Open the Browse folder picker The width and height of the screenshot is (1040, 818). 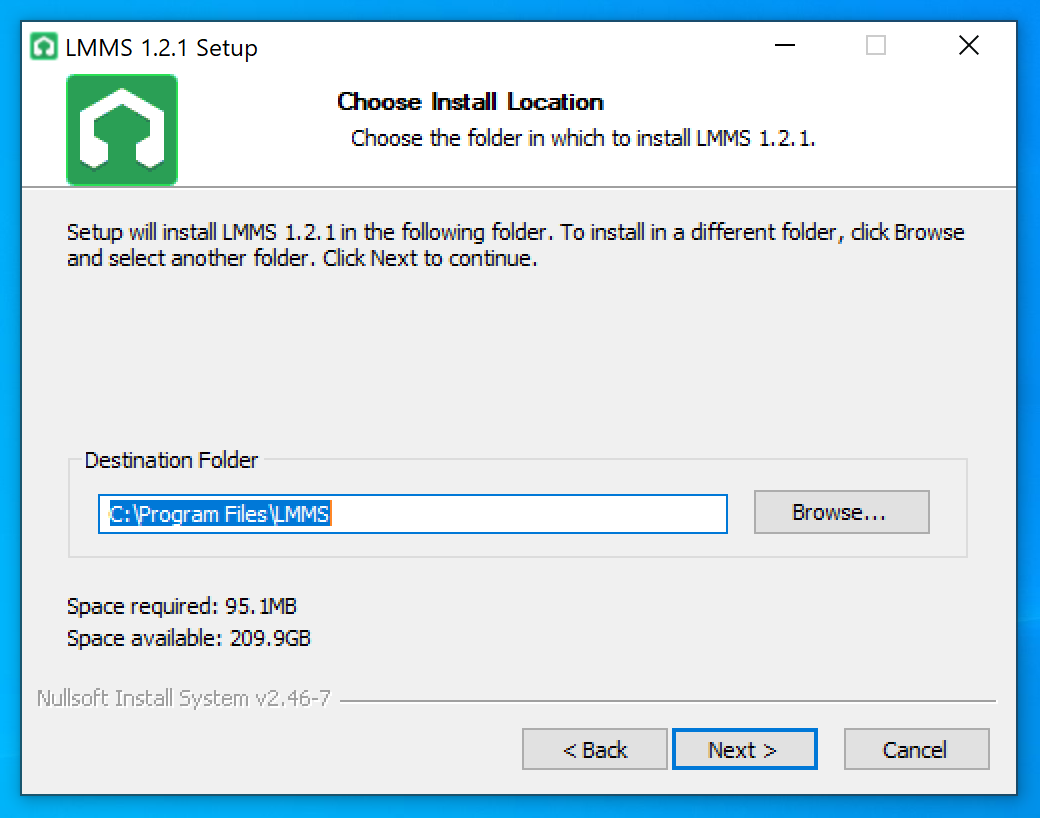[x=841, y=511]
